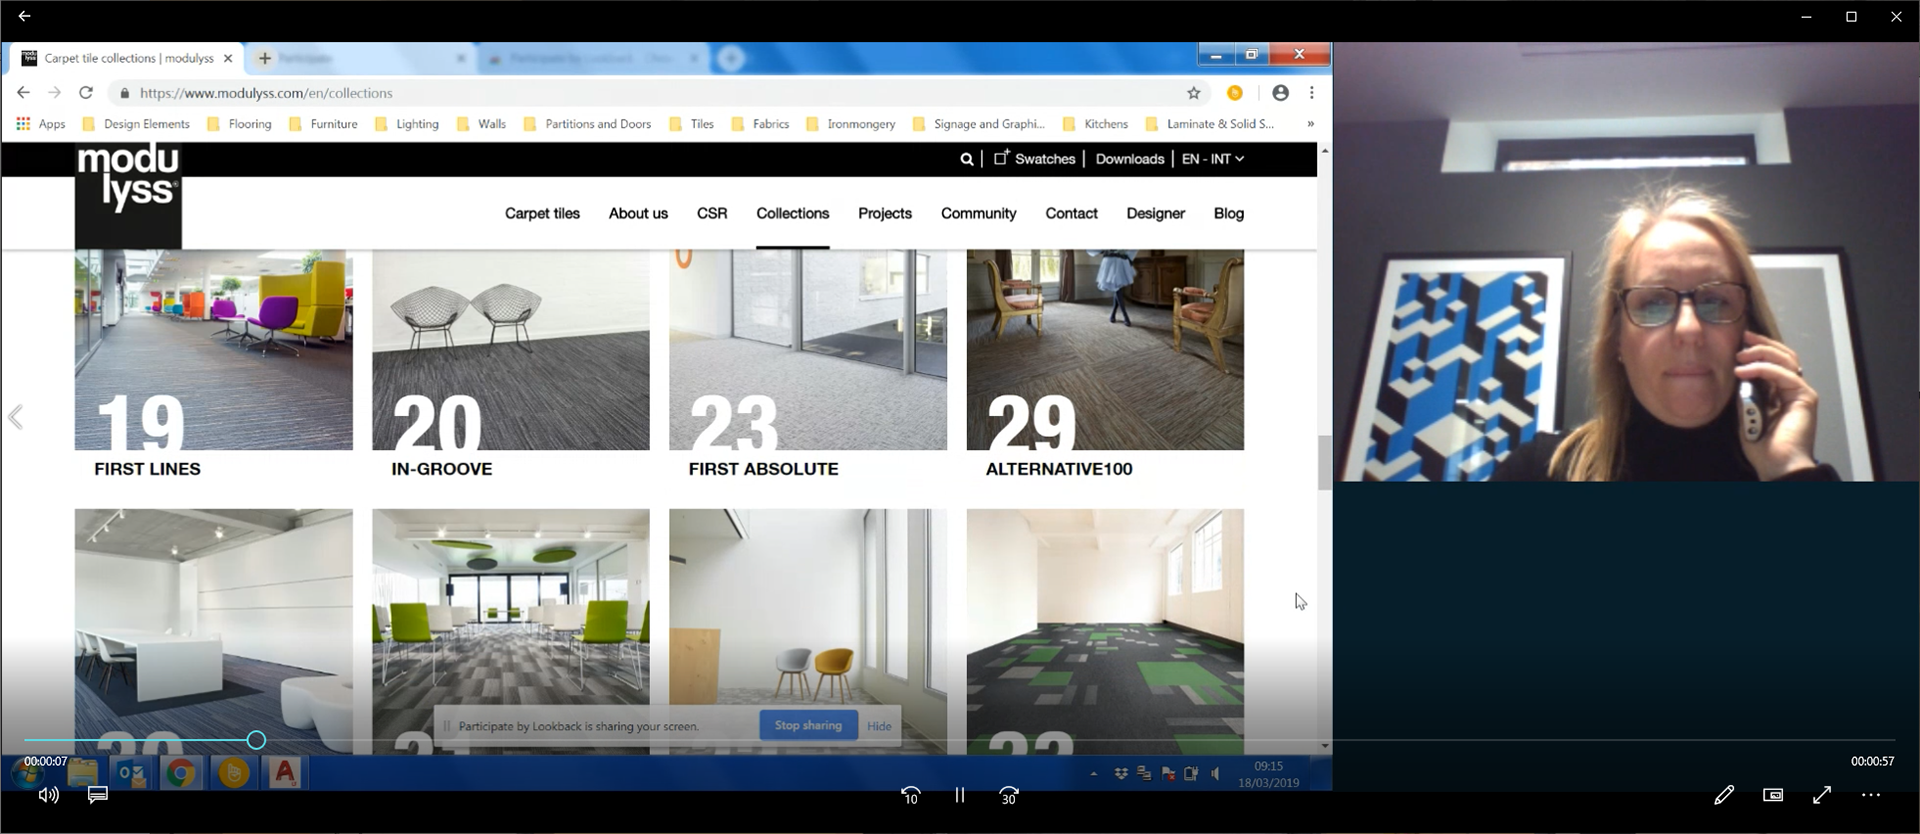Open the About us menu

coord(638,213)
